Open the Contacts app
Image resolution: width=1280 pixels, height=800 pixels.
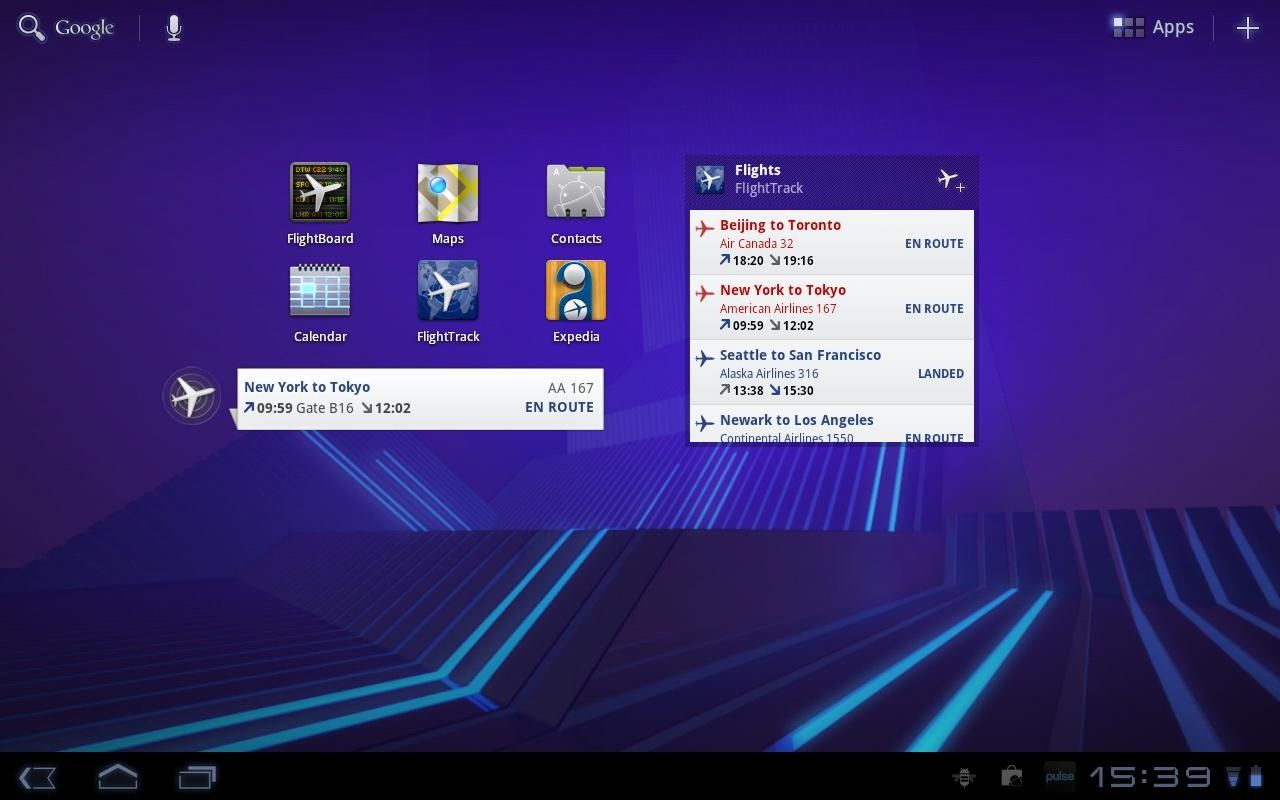(576, 192)
